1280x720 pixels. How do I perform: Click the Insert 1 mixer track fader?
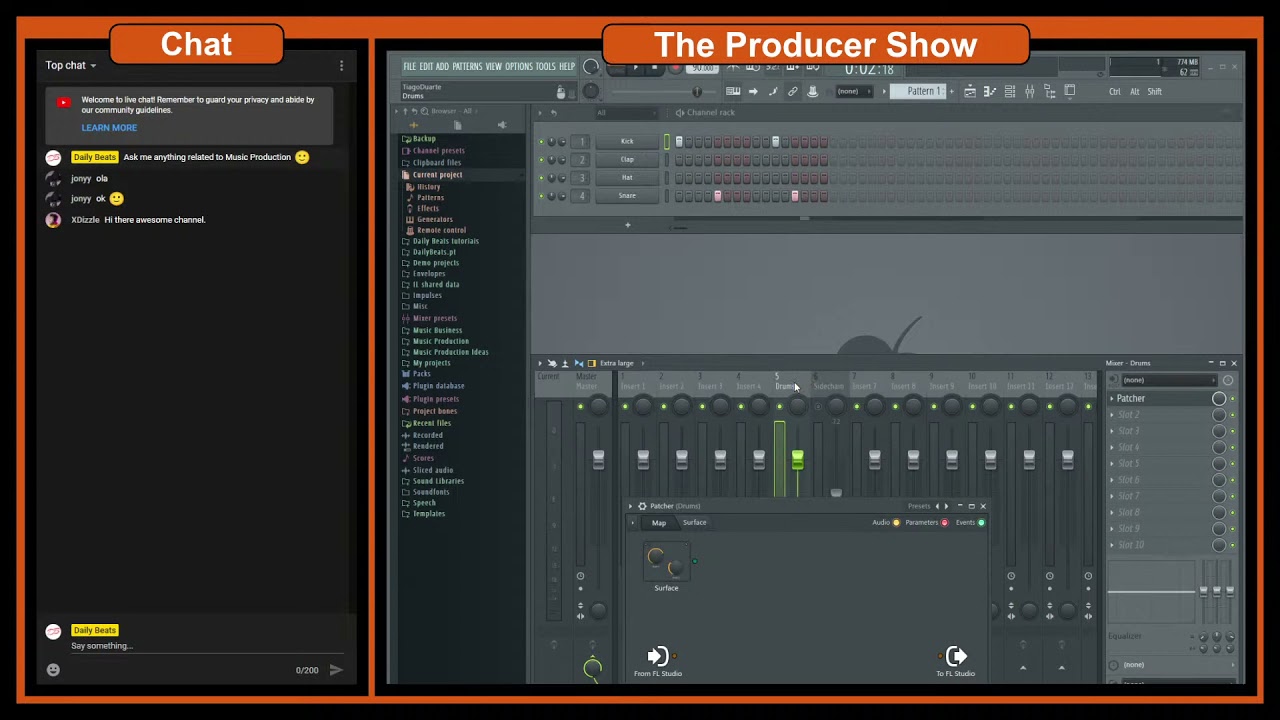(x=643, y=459)
